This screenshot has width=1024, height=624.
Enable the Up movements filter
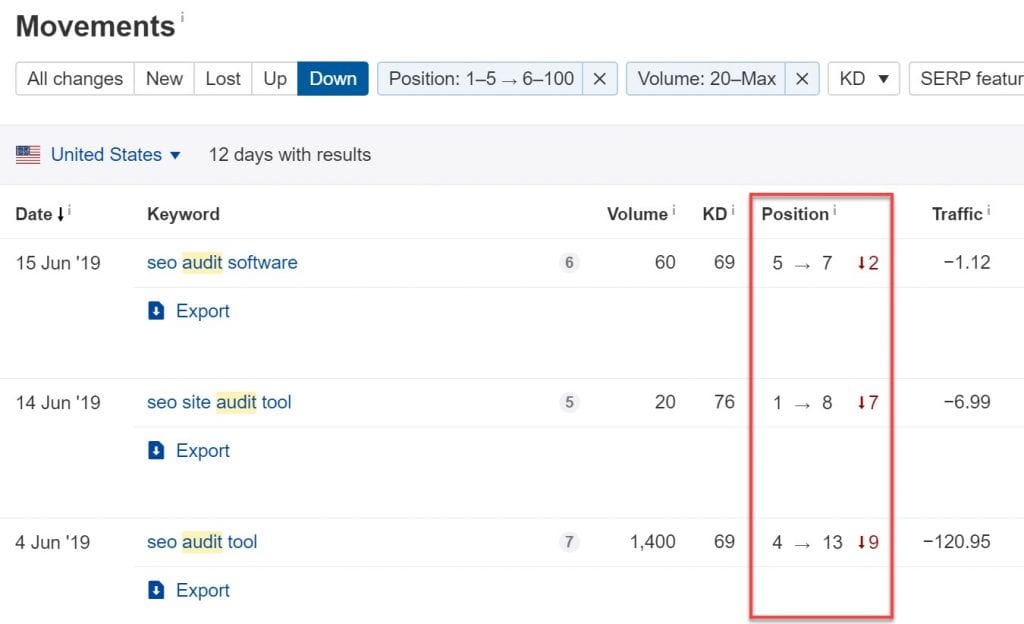[x=274, y=78]
